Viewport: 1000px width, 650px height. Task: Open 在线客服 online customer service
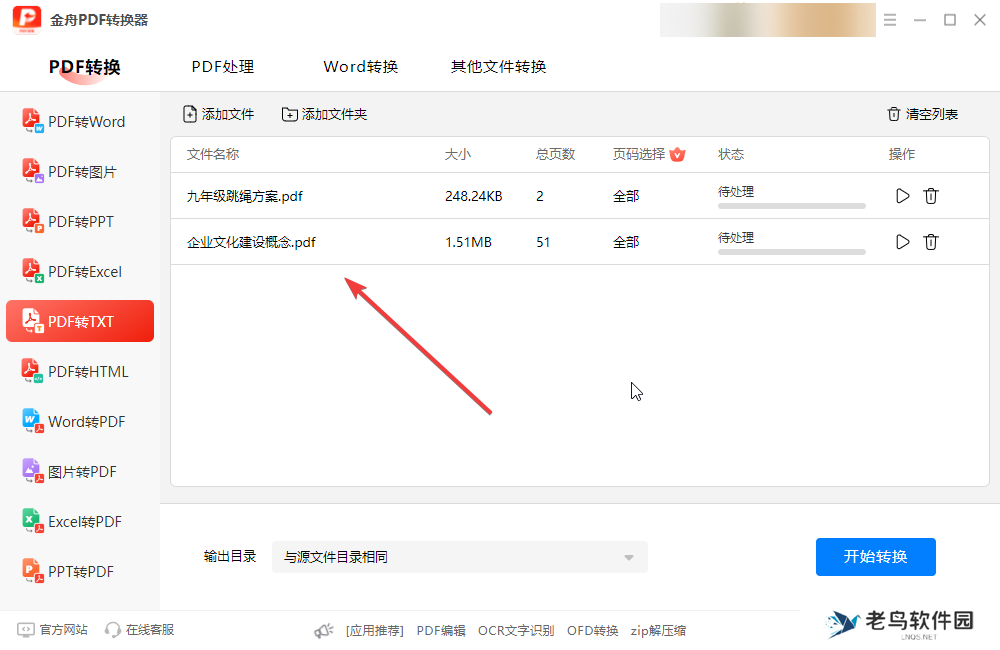pyautogui.click(x=138, y=630)
